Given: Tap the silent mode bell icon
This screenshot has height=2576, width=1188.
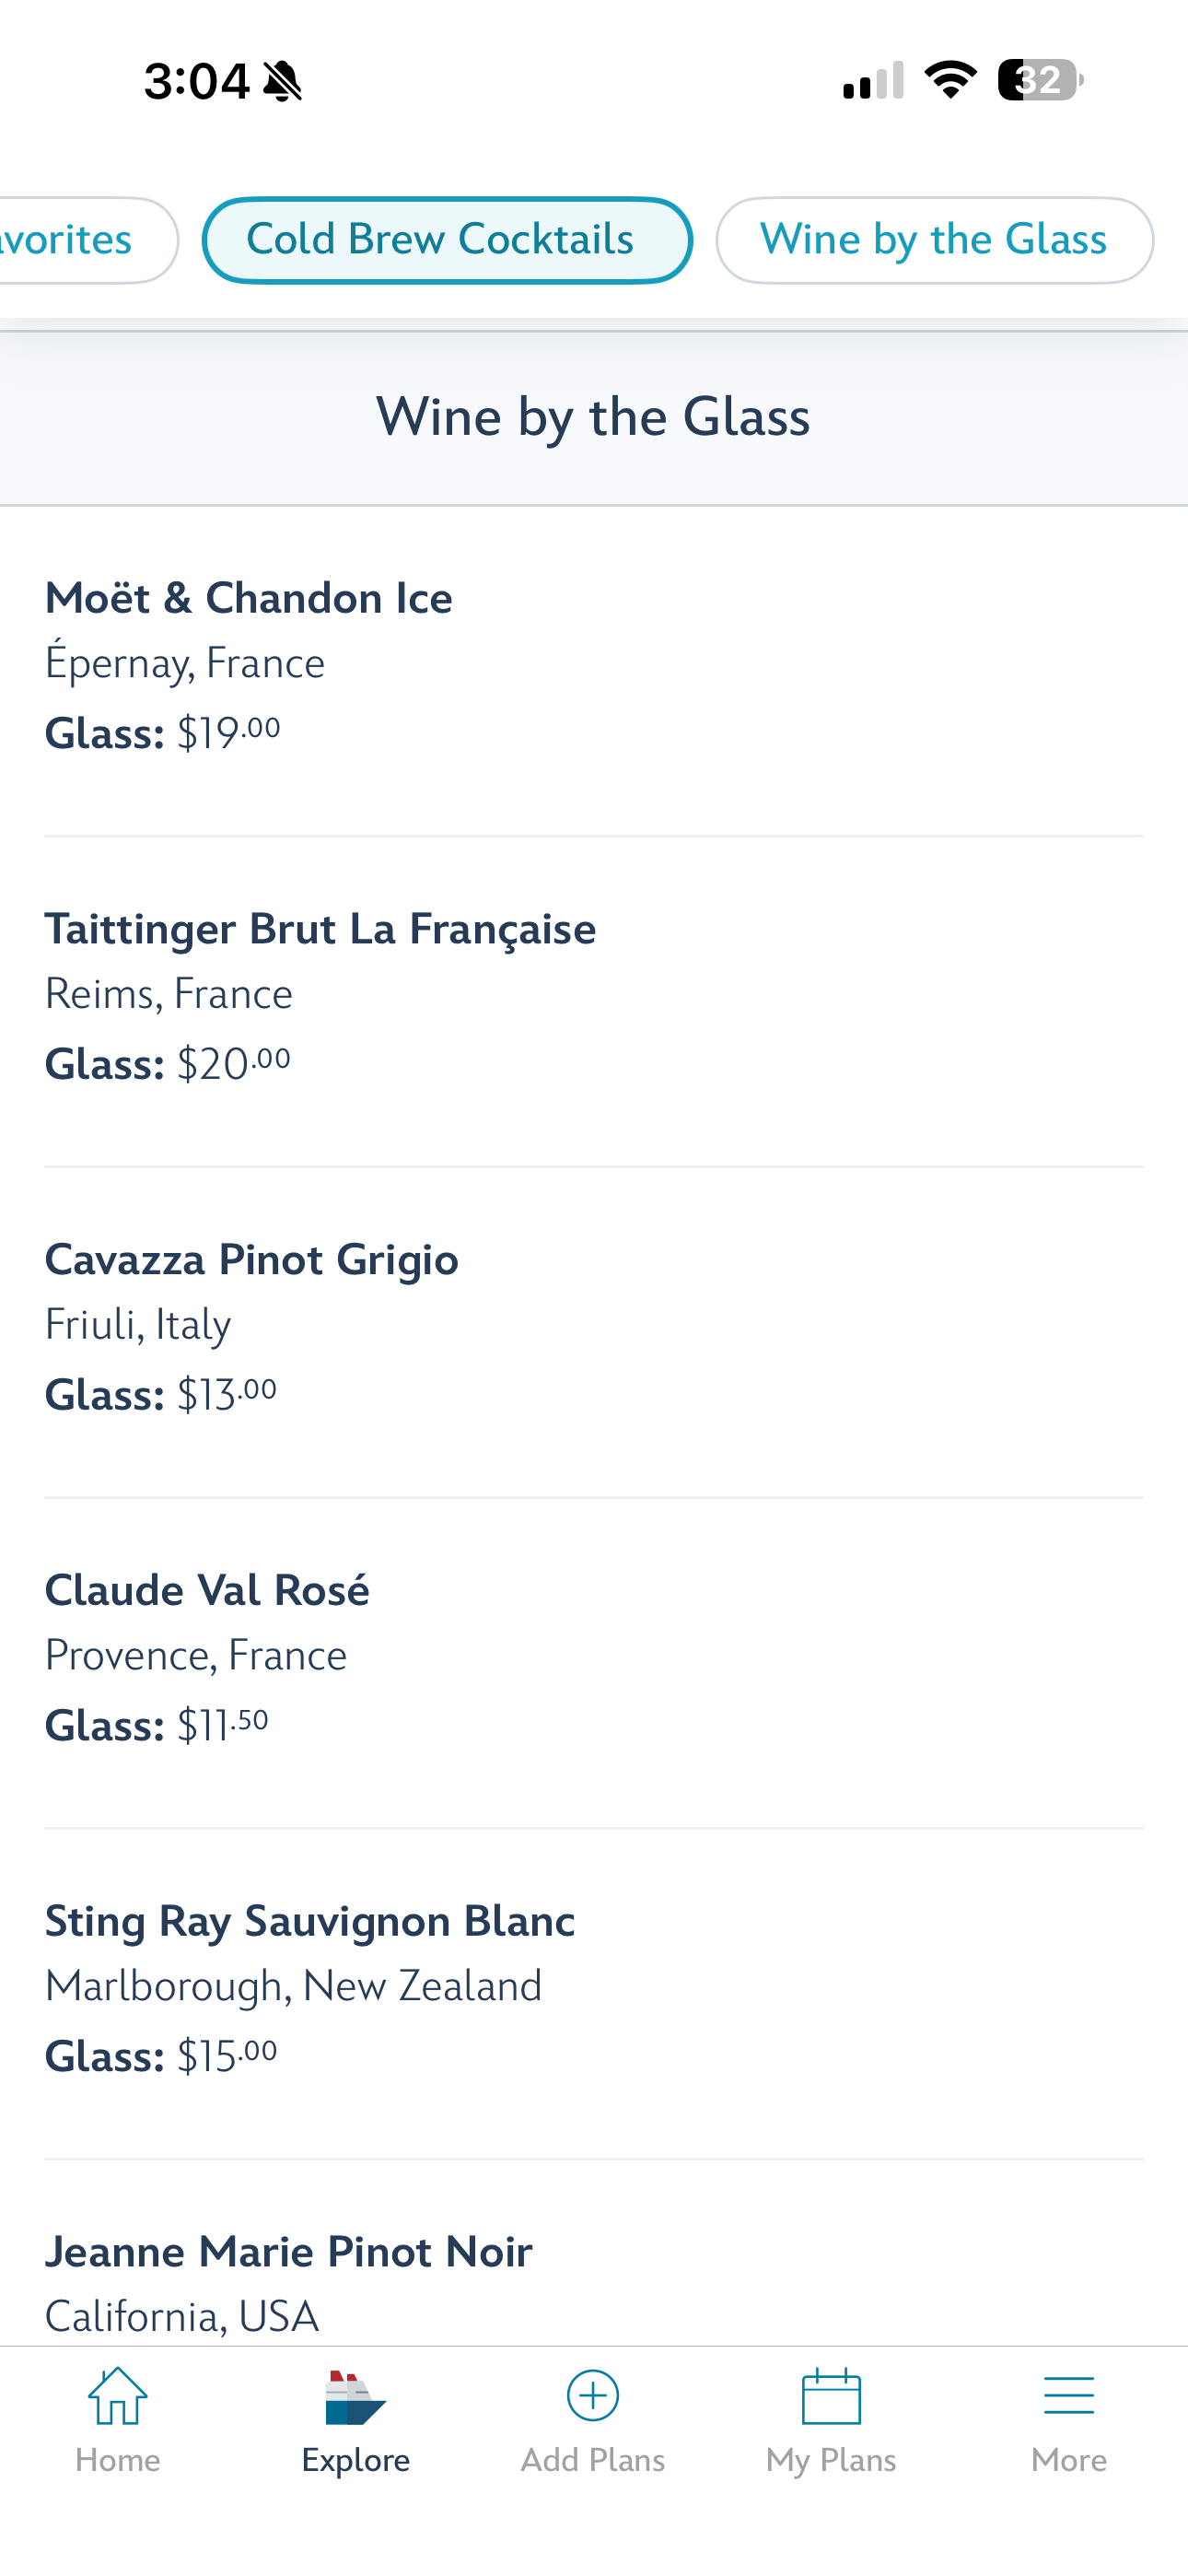Looking at the screenshot, I should pyautogui.click(x=283, y=81).
